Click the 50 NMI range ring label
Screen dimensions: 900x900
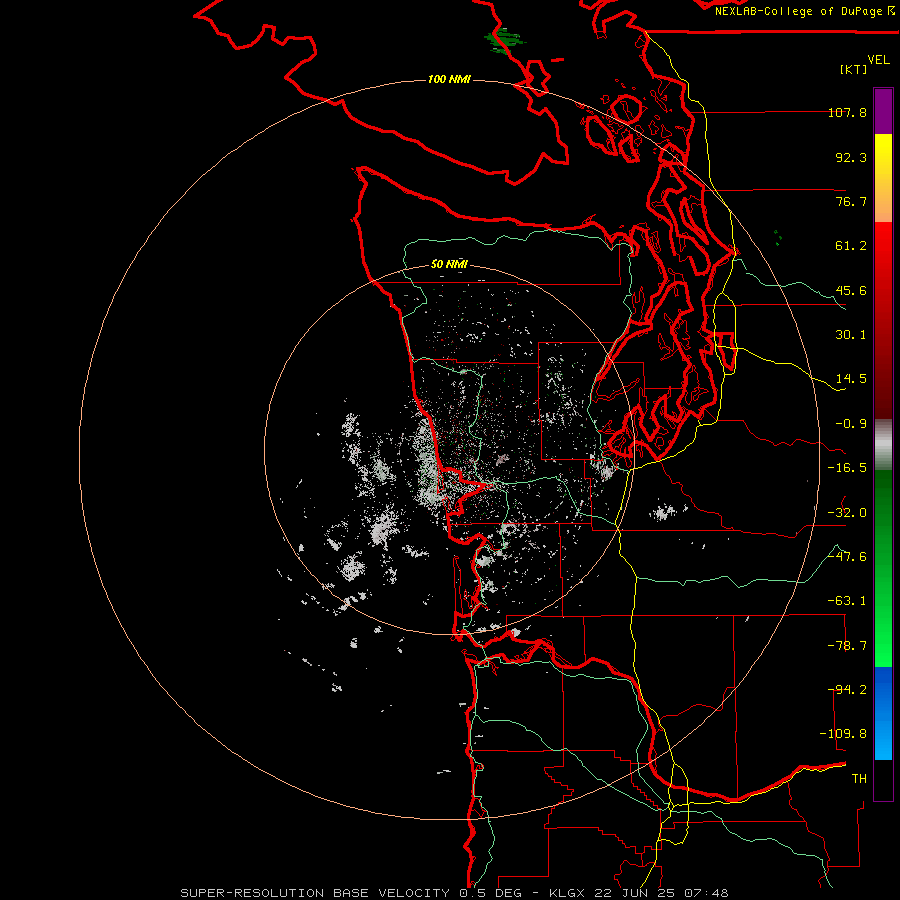pos(449,264)
